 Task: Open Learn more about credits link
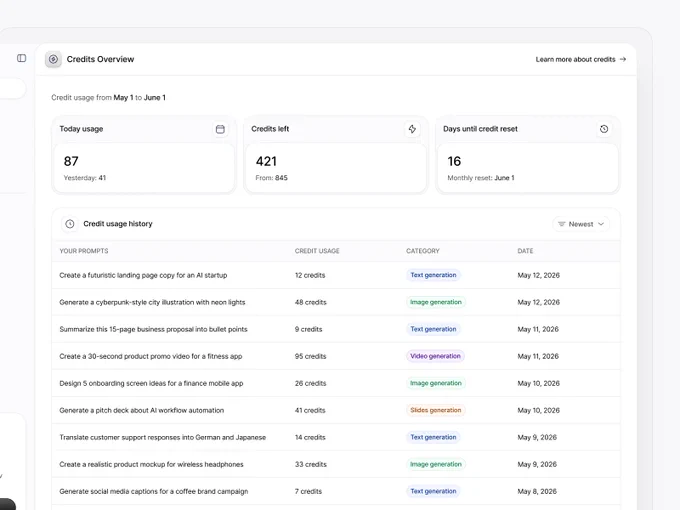pyautogui.click(x=581, y=59)
